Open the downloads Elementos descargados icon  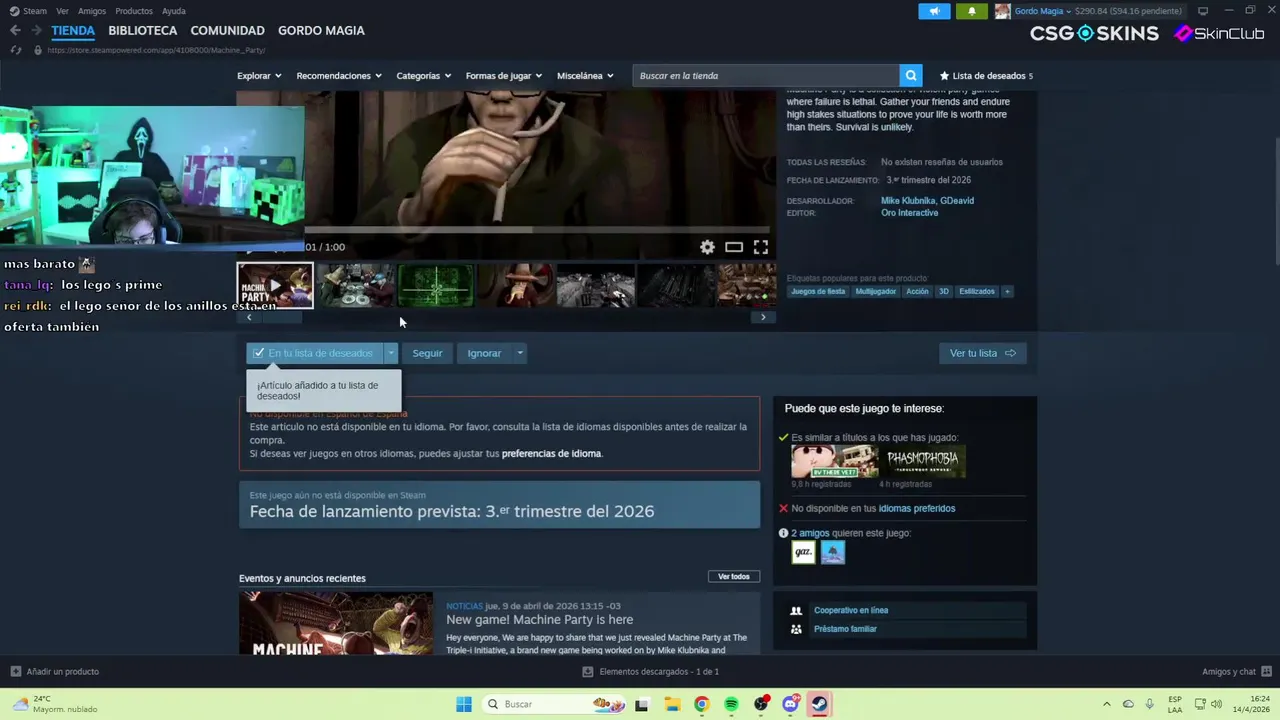point(588,671)
